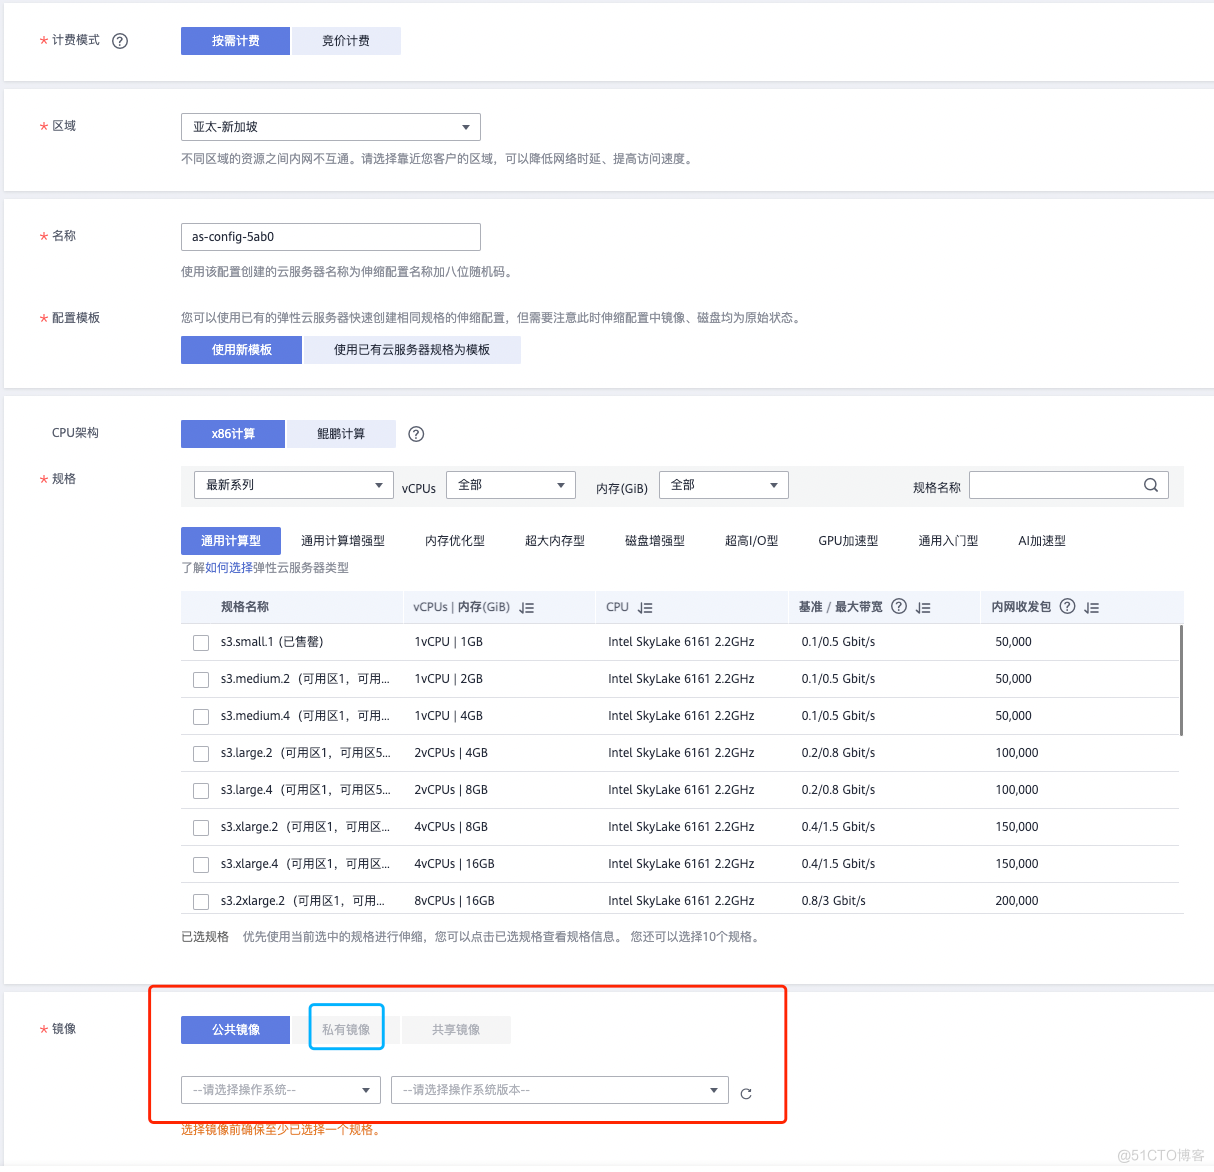Open the 请选择操作系统 dropdown
This screenshot has height=1172, width=1214.
coord(280,1090)
